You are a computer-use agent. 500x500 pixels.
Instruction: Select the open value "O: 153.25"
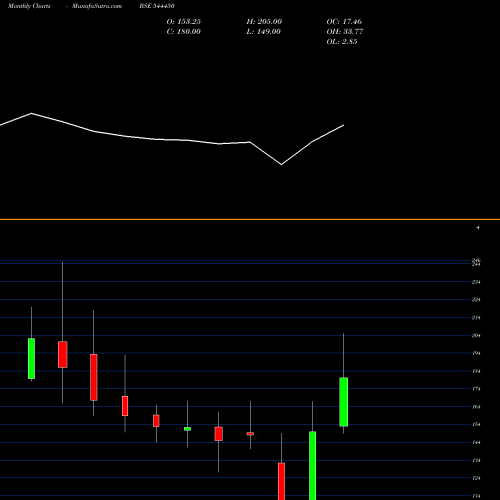click(x=184, y=22)
